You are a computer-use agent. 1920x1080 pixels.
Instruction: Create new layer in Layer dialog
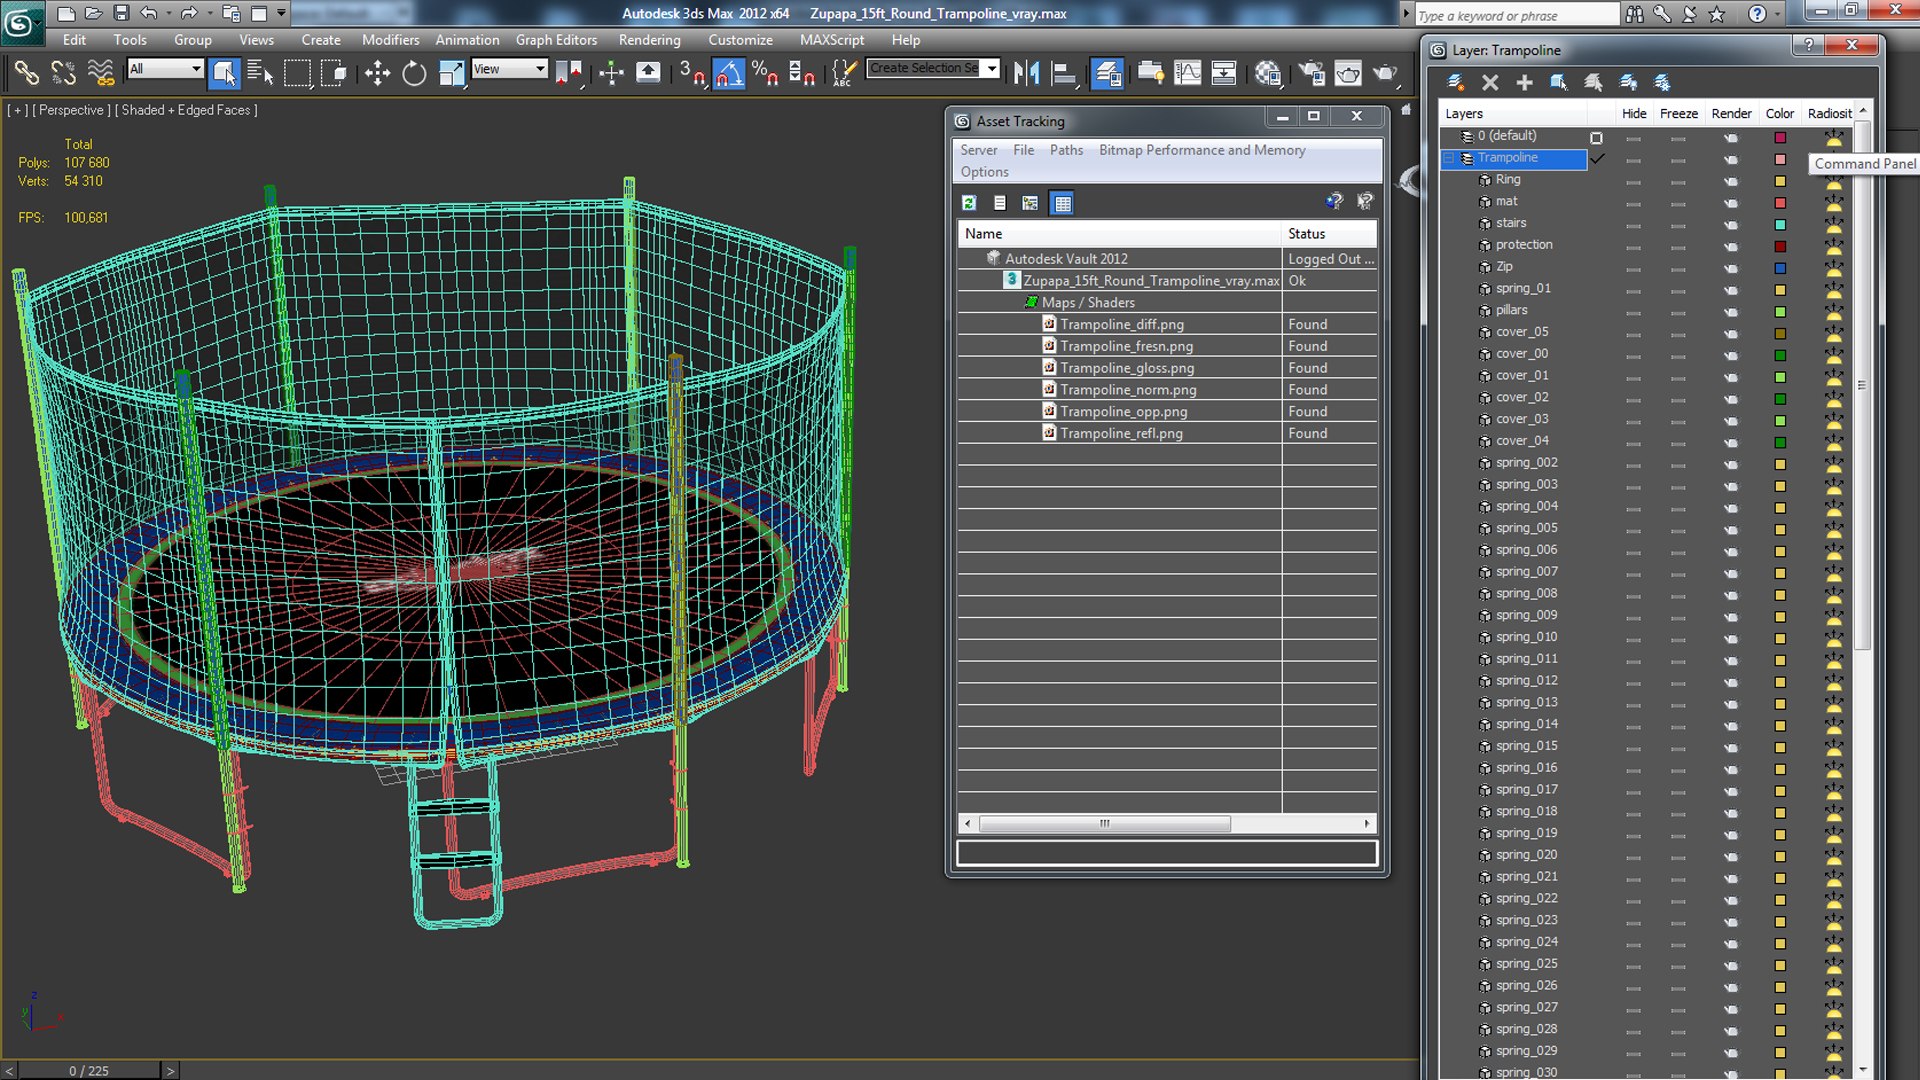1455,82
